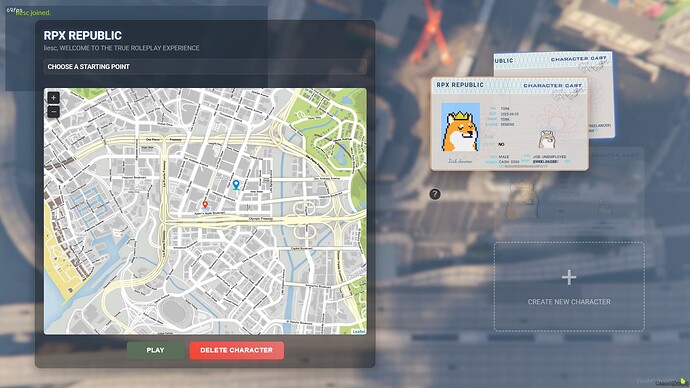Click the RPX REPUBLIC panel title

[x=83, y=36]
